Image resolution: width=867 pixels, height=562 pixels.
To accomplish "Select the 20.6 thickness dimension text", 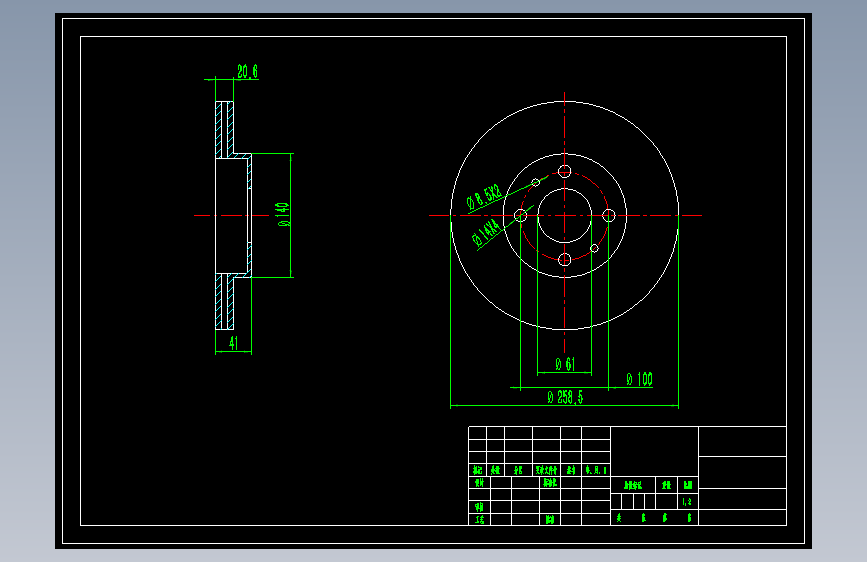I will (247, 71).
